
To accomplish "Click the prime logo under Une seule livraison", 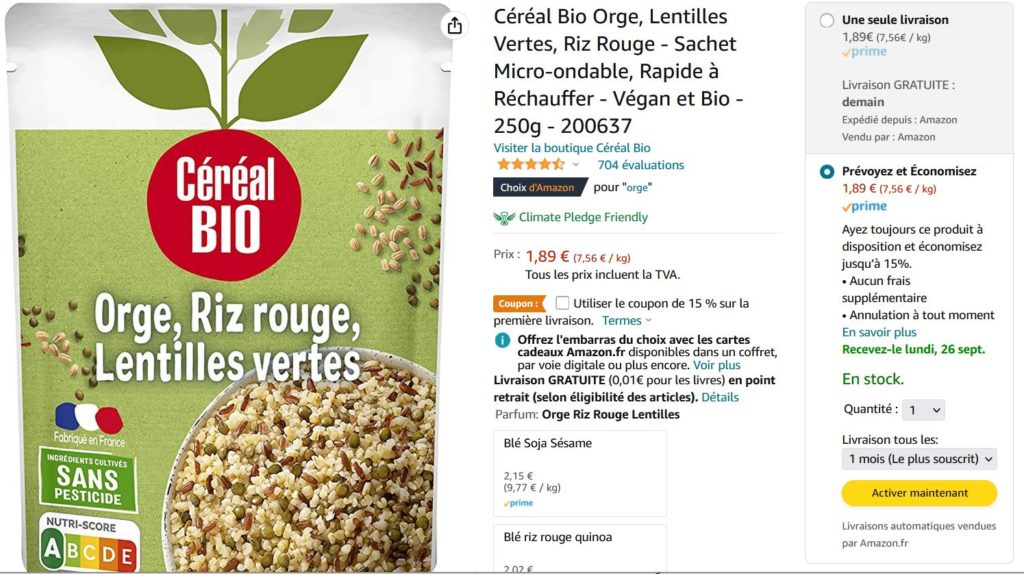I will (x=864, y=52).
